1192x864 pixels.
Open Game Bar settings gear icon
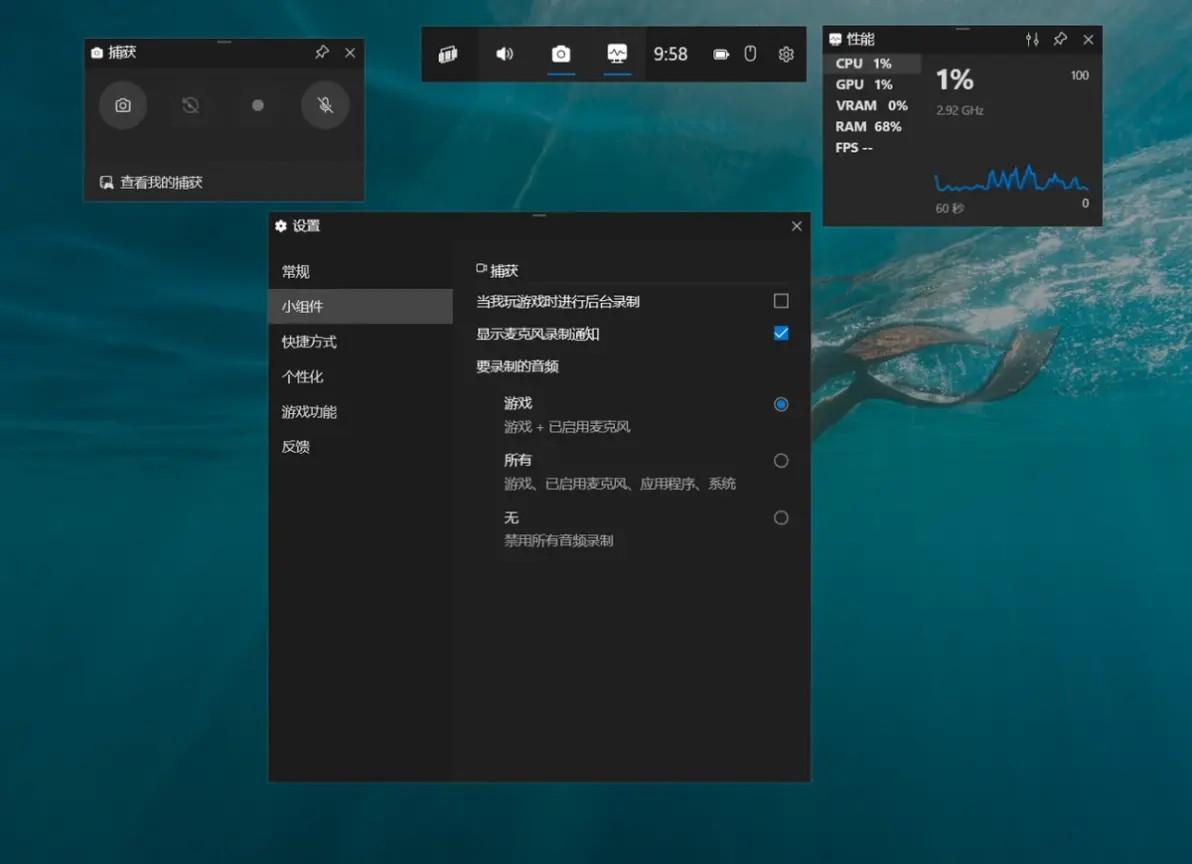tap(786, 54)
